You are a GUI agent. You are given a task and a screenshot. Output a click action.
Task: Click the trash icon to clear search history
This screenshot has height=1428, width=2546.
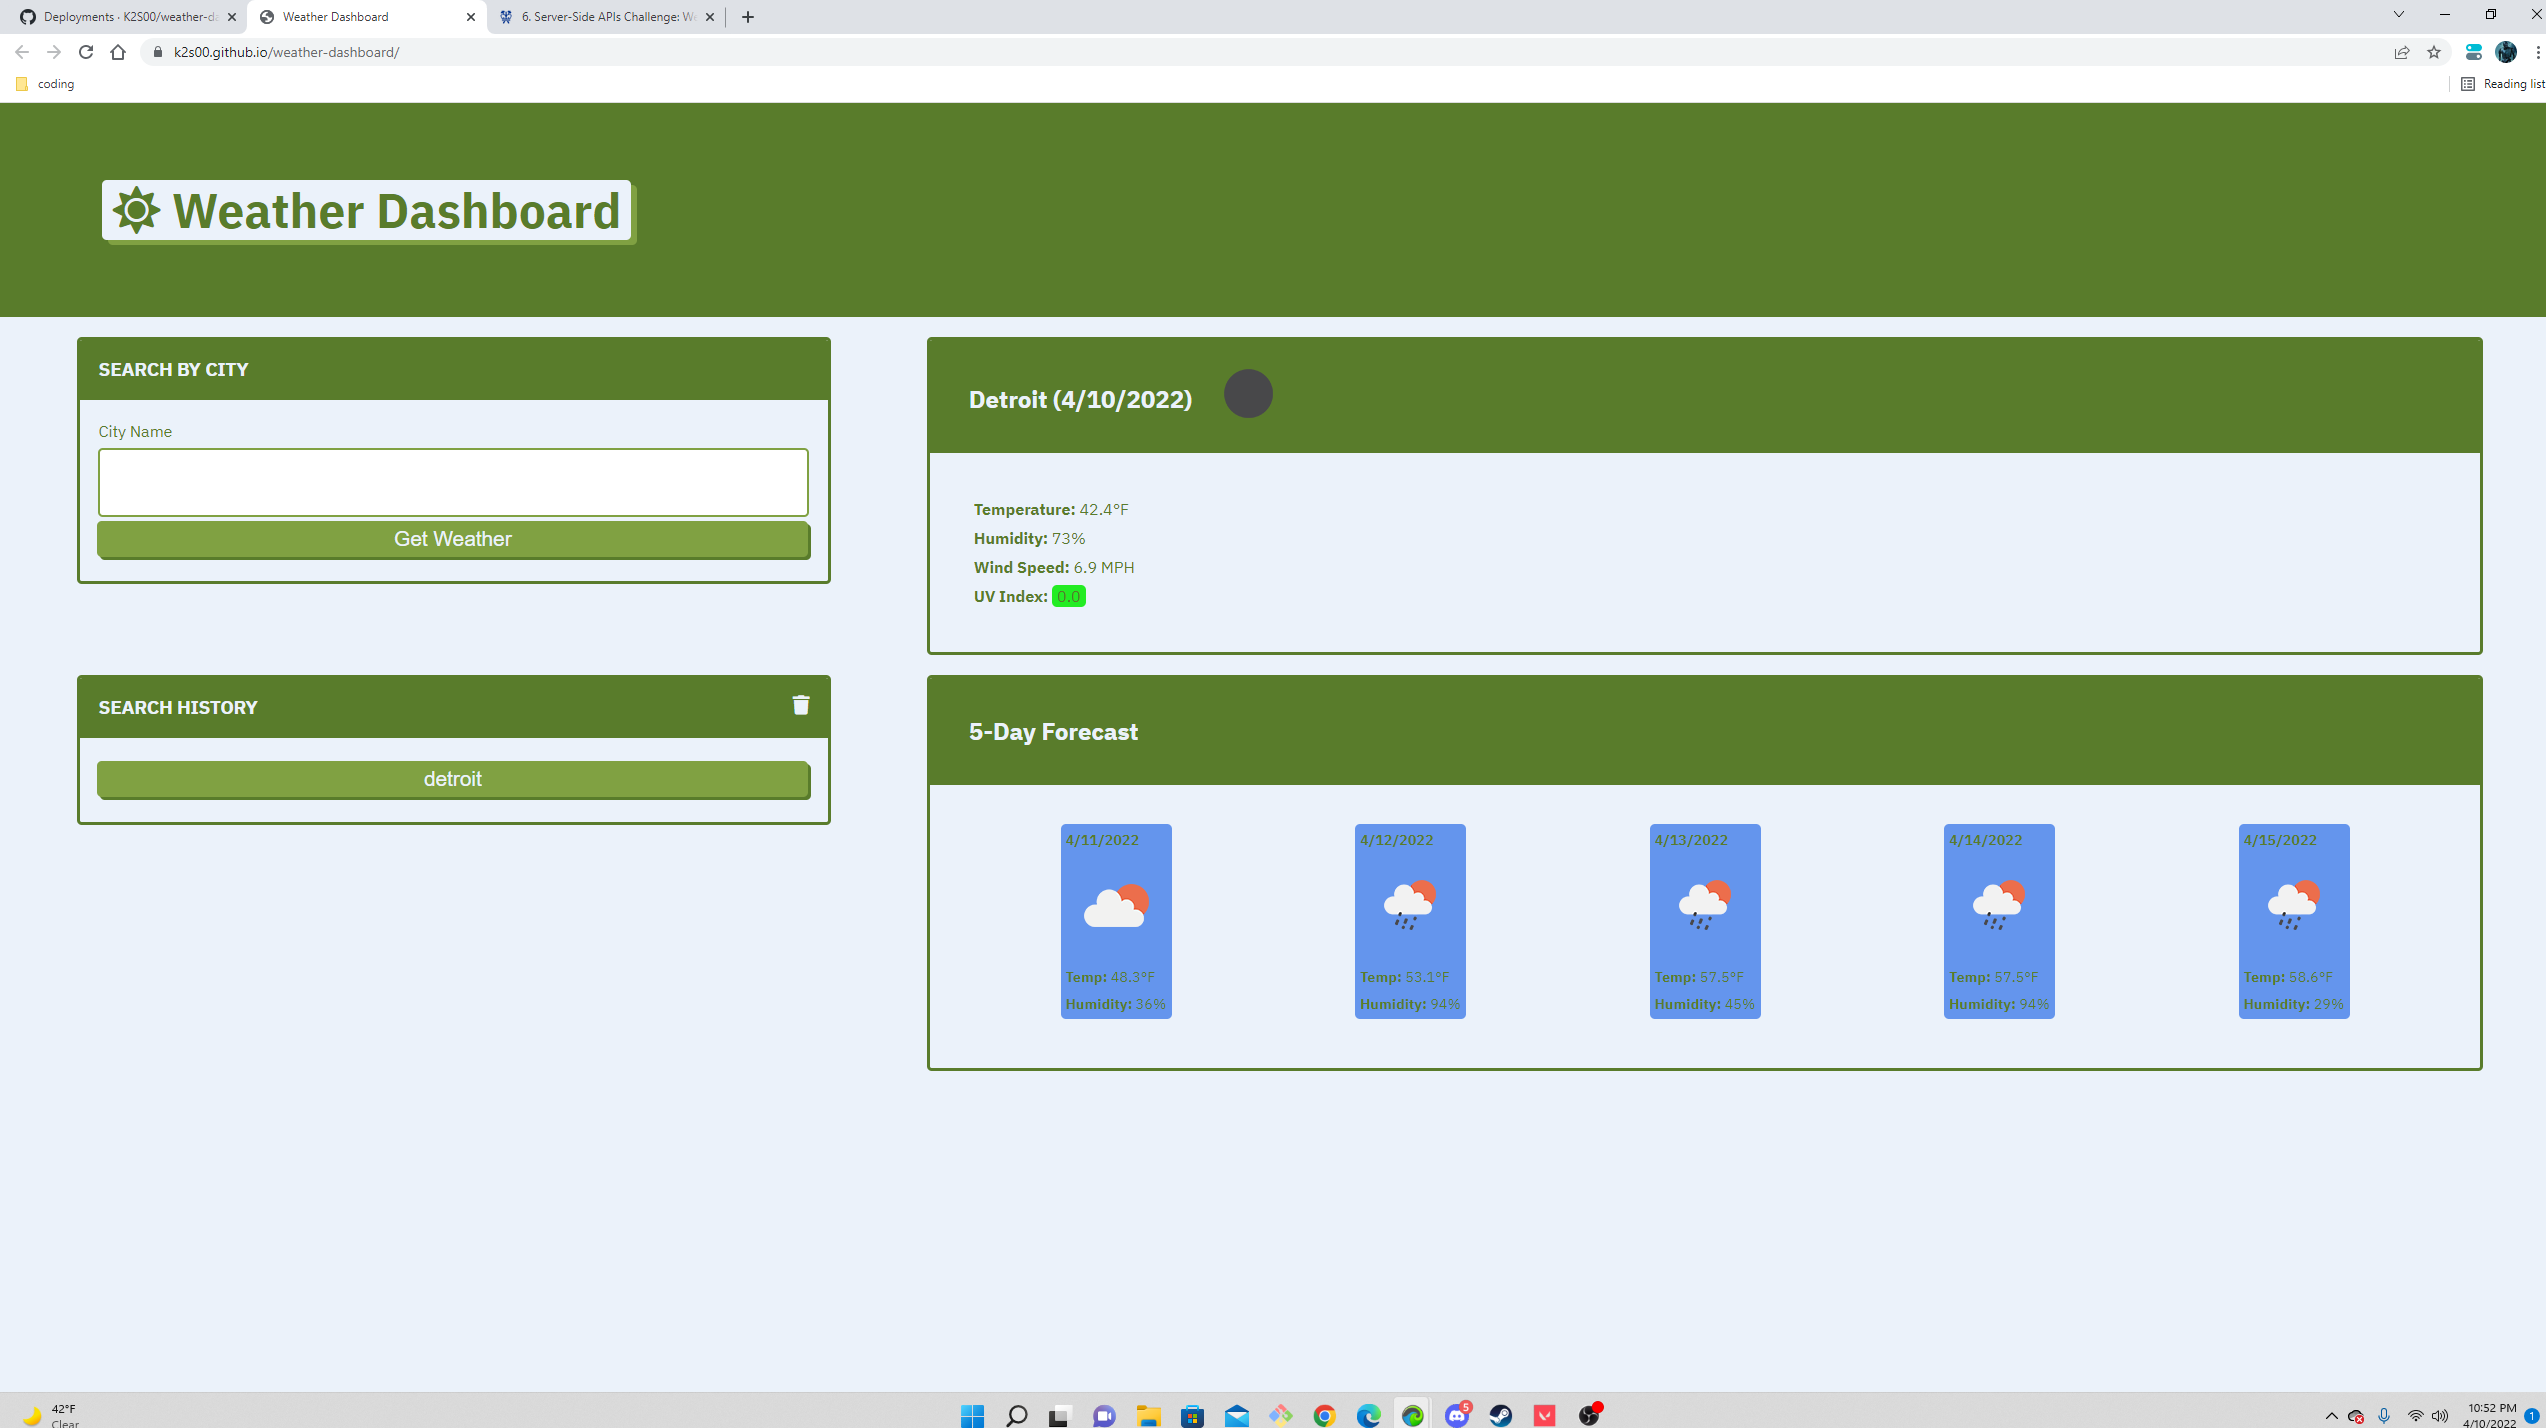801,706
